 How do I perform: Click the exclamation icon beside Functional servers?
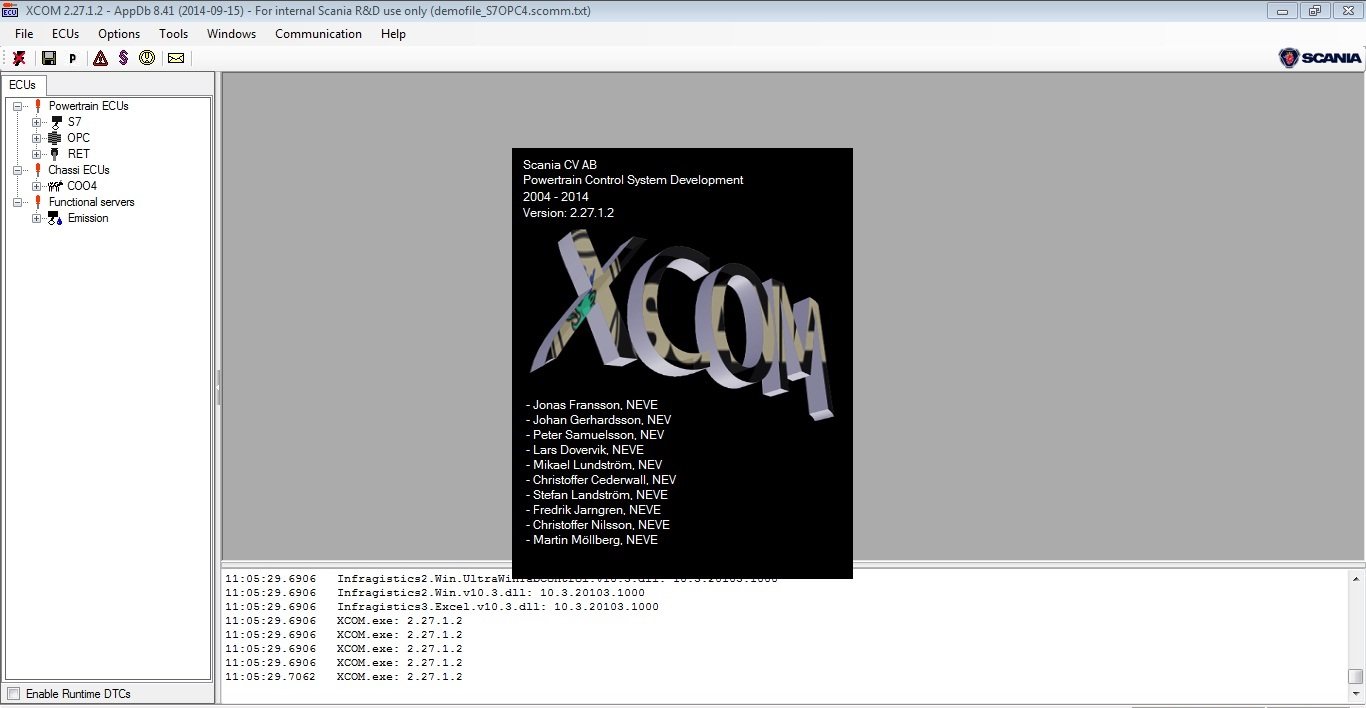tap(37, 202)
